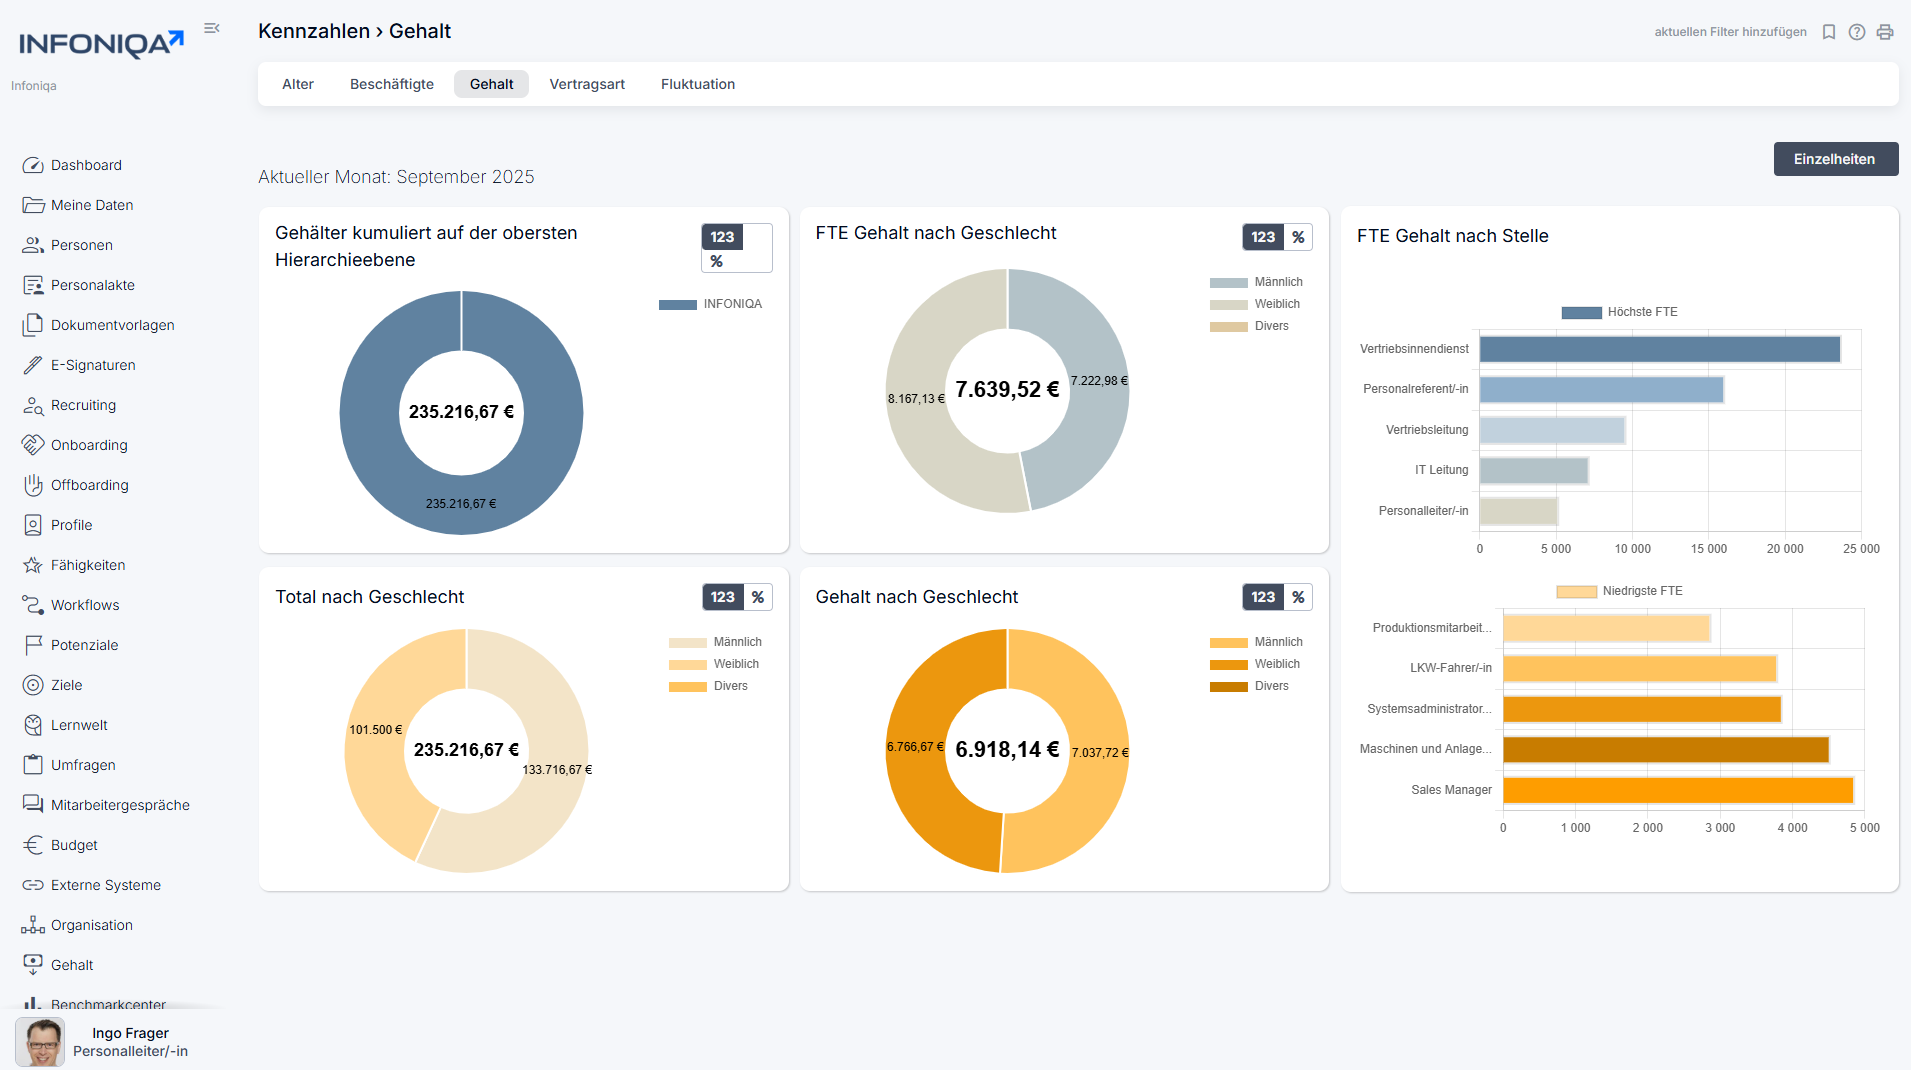
Task: Switch to the Alter tab
Action: pos(298,84)
